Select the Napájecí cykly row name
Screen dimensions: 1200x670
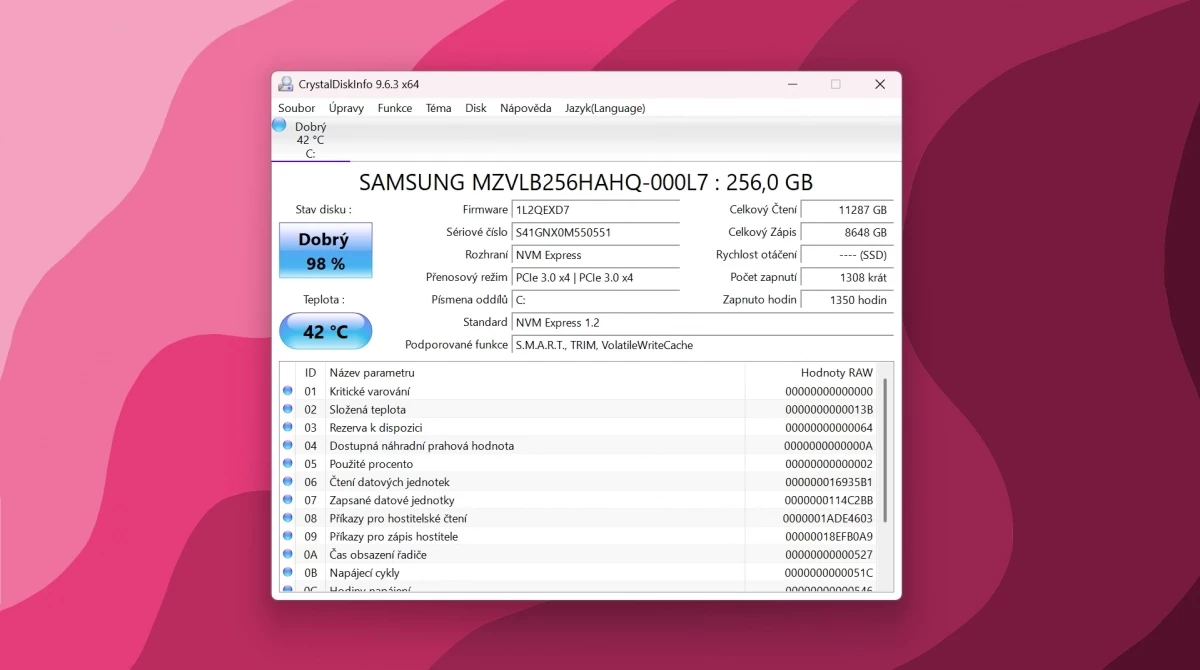pyautogui.click(x=364, y=573)
